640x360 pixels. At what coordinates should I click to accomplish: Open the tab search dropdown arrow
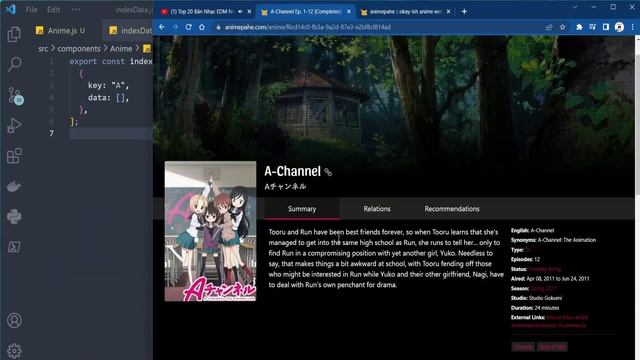coord(575,7)
